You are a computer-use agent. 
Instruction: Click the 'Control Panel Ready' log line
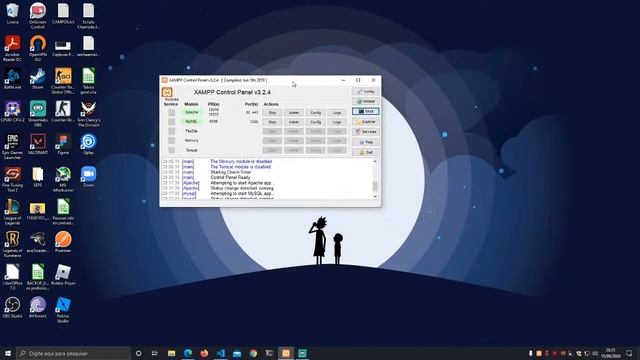click(x=230, y=178)
